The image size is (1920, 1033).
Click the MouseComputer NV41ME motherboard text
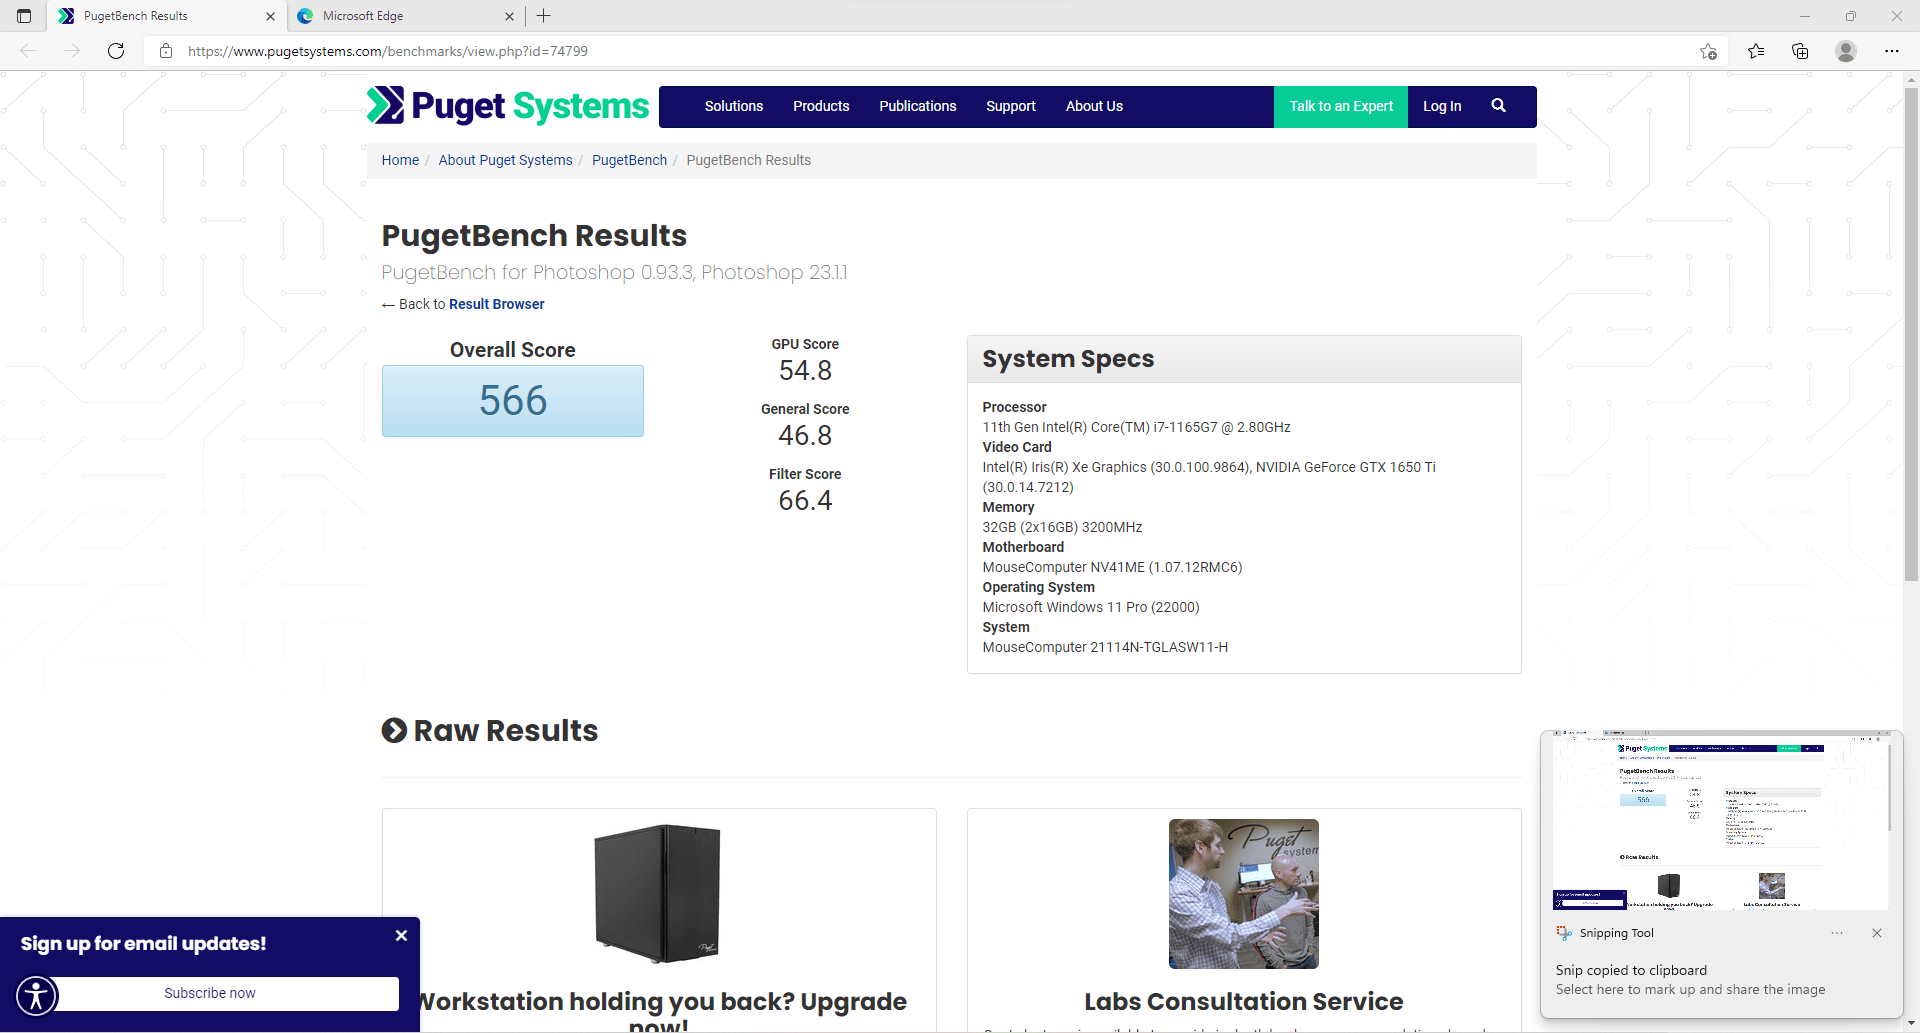(1112, 567)
